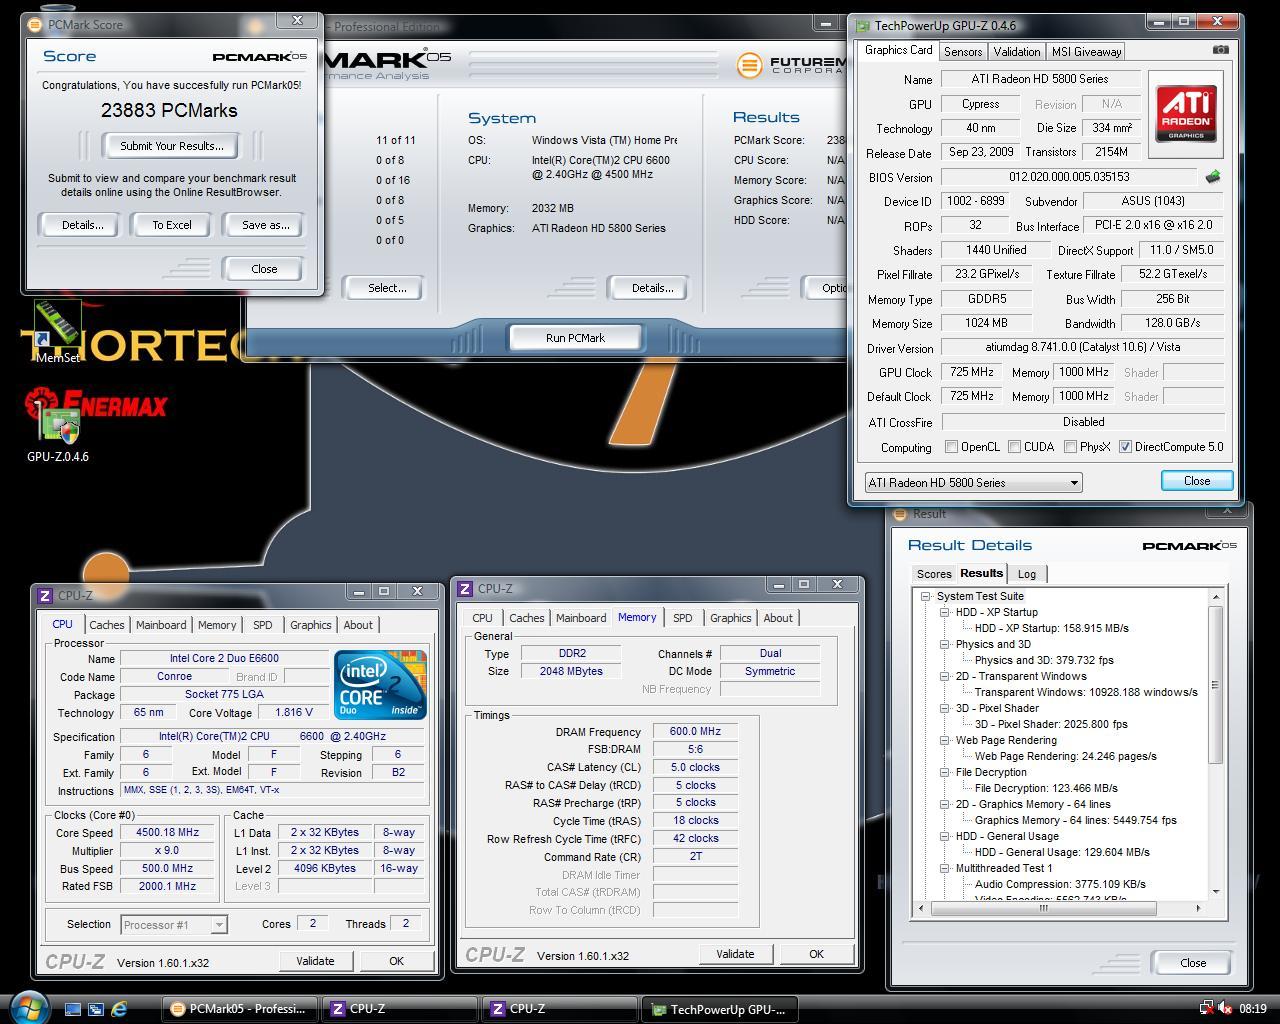Click Show Desktop in Quick Launch

(x=73, y=1009)
